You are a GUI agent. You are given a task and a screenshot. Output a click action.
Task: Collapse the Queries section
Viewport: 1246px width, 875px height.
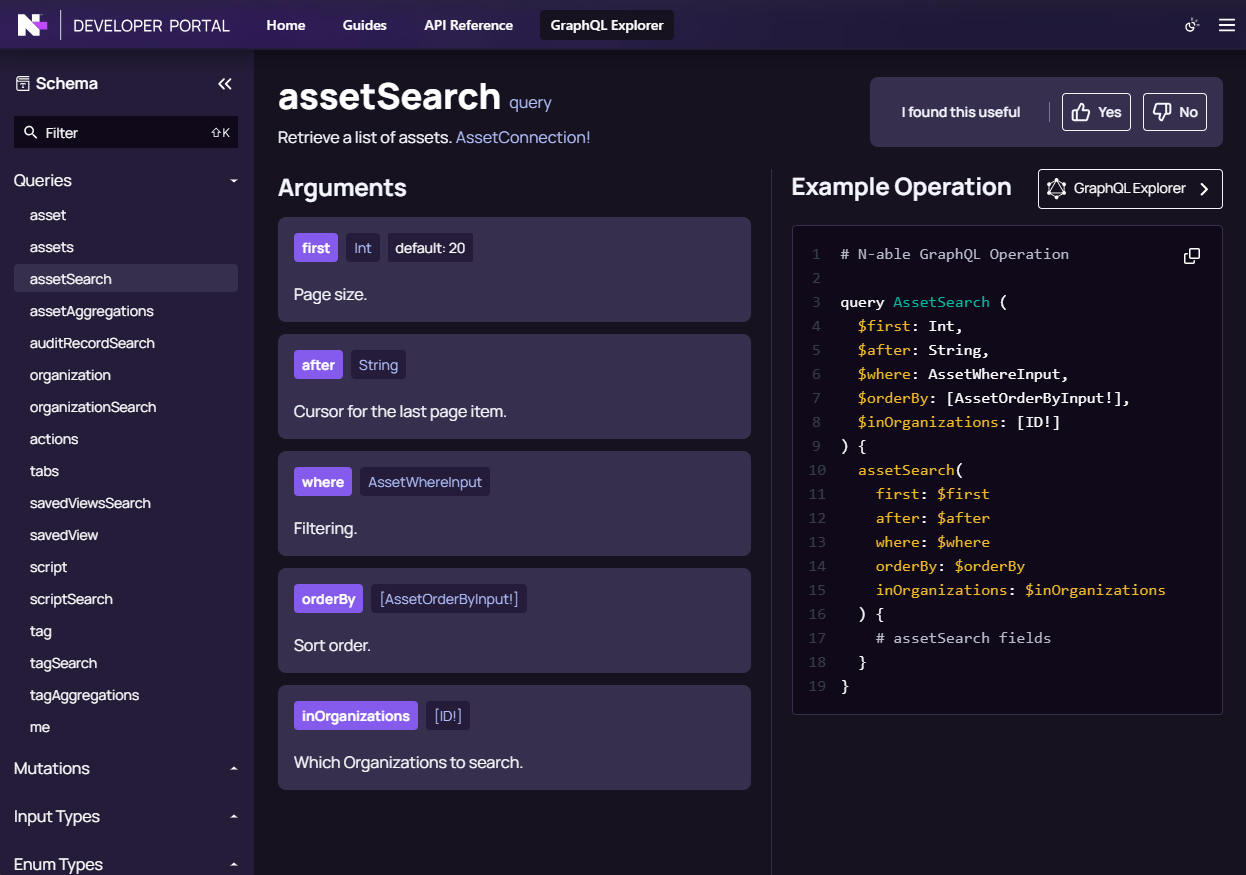click(x=126, y=181)
